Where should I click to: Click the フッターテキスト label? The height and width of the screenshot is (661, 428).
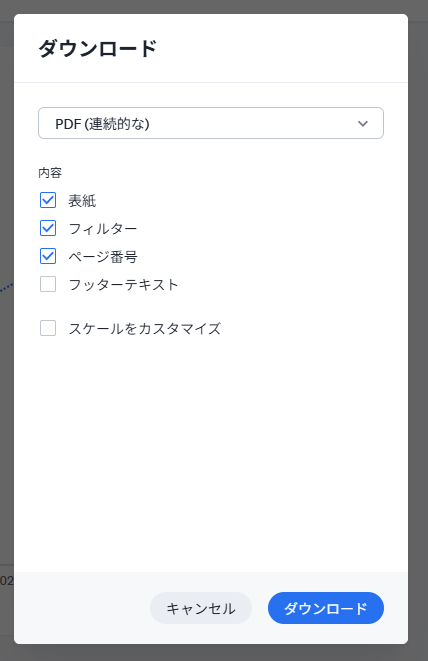124,285
